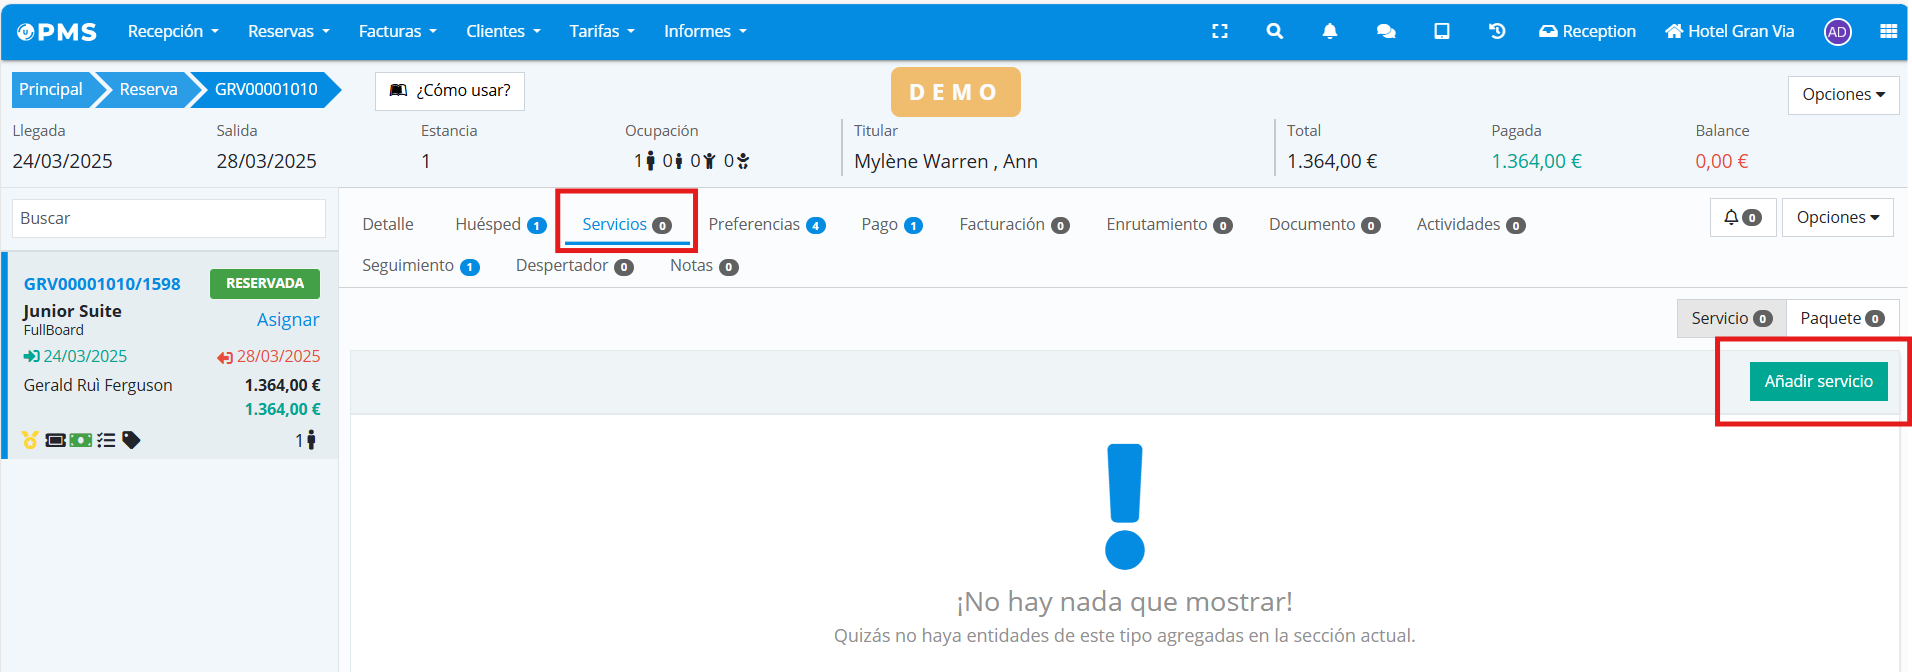Toggle fullscreen mode icon in top bar

(1219, 31)
